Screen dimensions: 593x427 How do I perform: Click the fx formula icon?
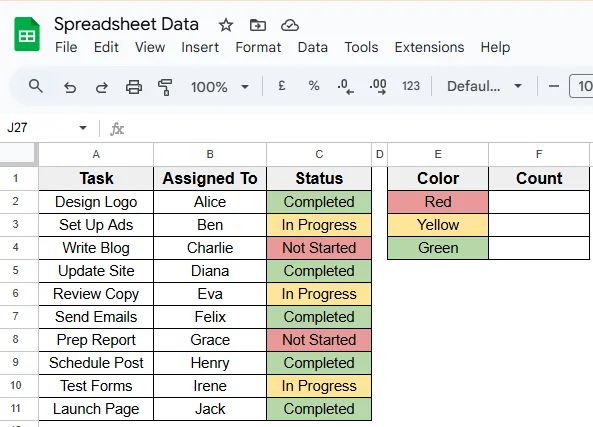point(117,129)
